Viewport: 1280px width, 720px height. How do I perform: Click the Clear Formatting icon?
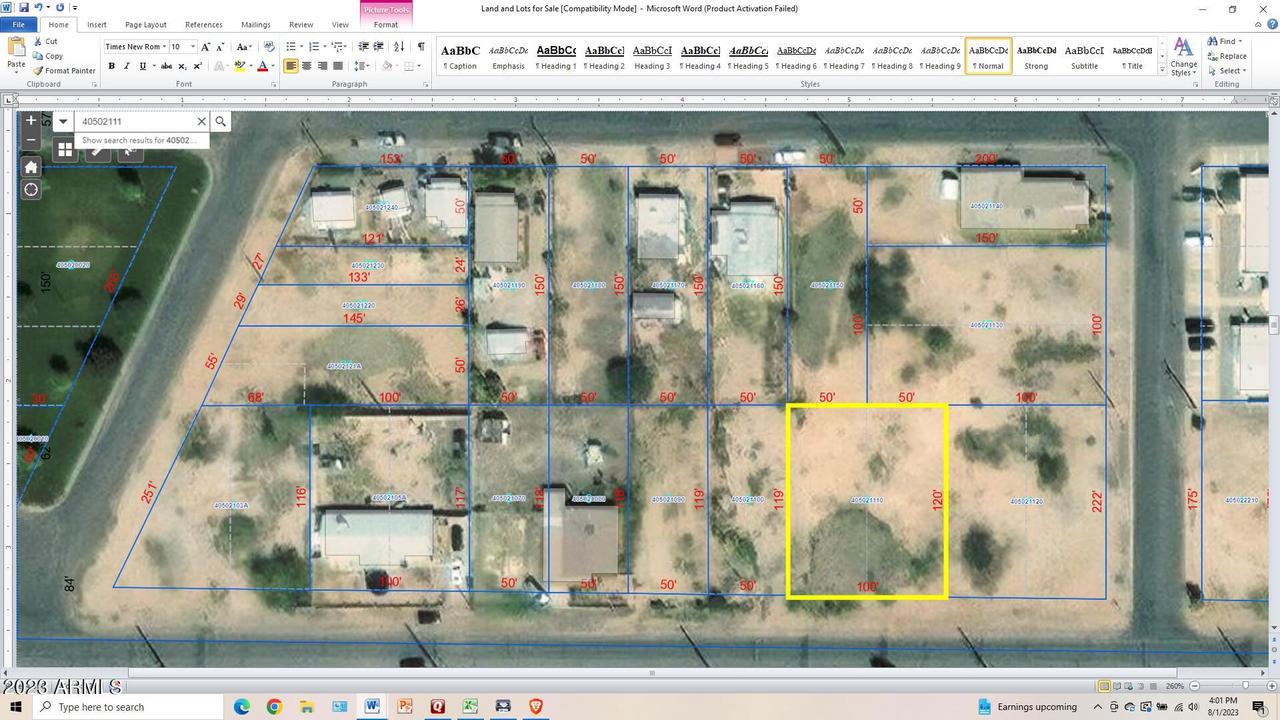point(268,46)
